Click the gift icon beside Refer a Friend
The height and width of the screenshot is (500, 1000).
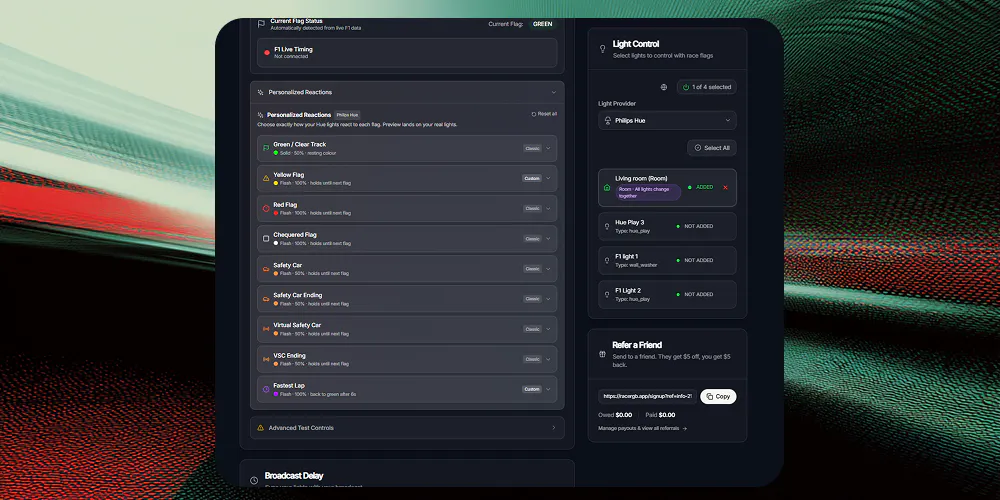point(602,355)
